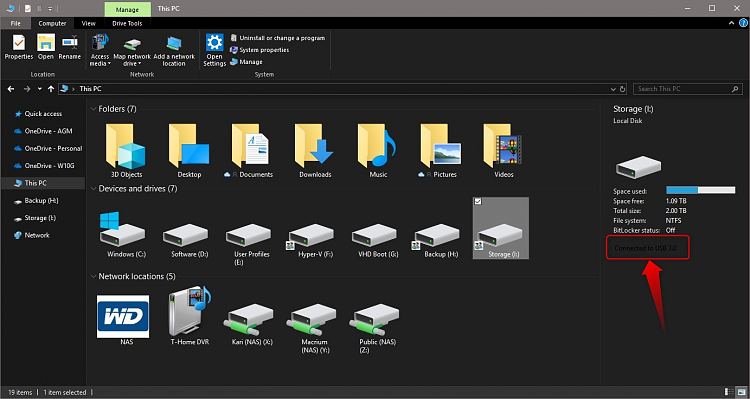Collapse the Devices and drives group
Viewport: 750px width, 399px height.
click(x=93, y=188)
